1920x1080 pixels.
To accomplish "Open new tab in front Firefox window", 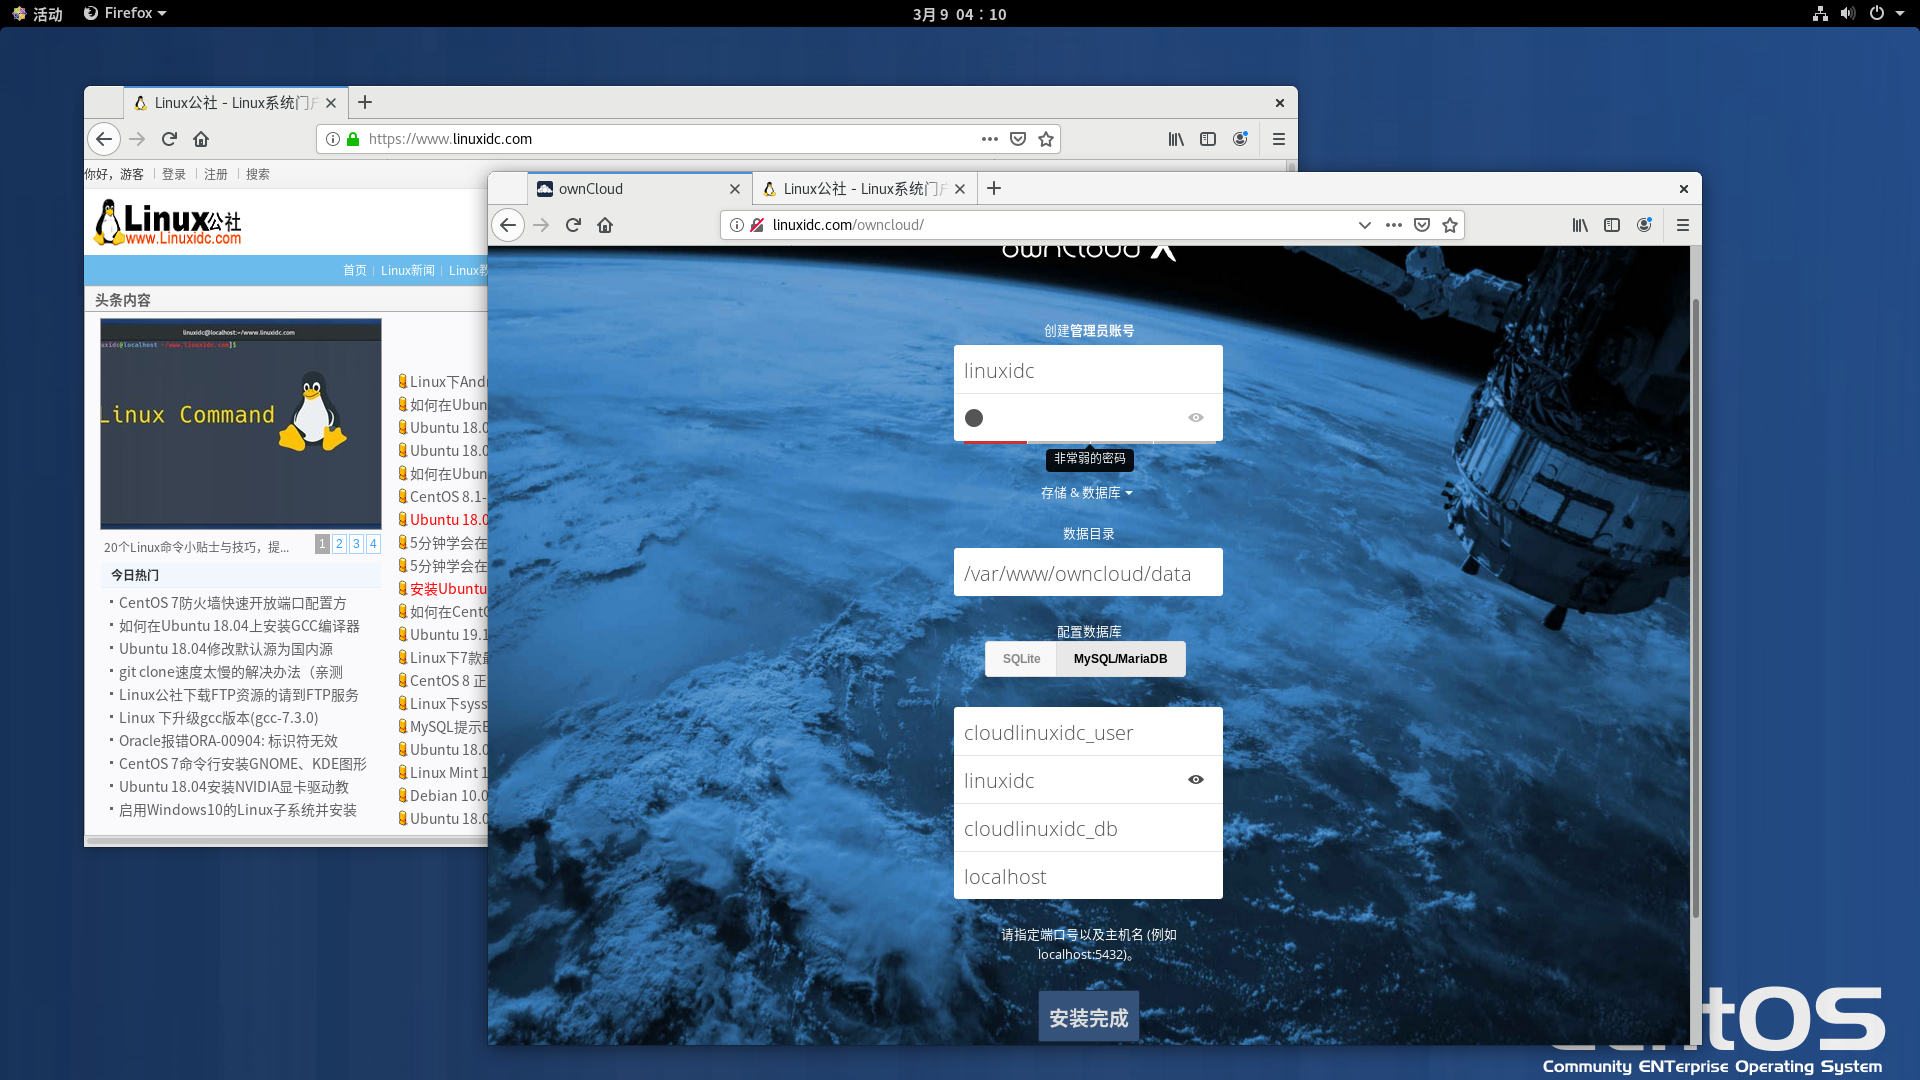I will click(x=994, y=188).
